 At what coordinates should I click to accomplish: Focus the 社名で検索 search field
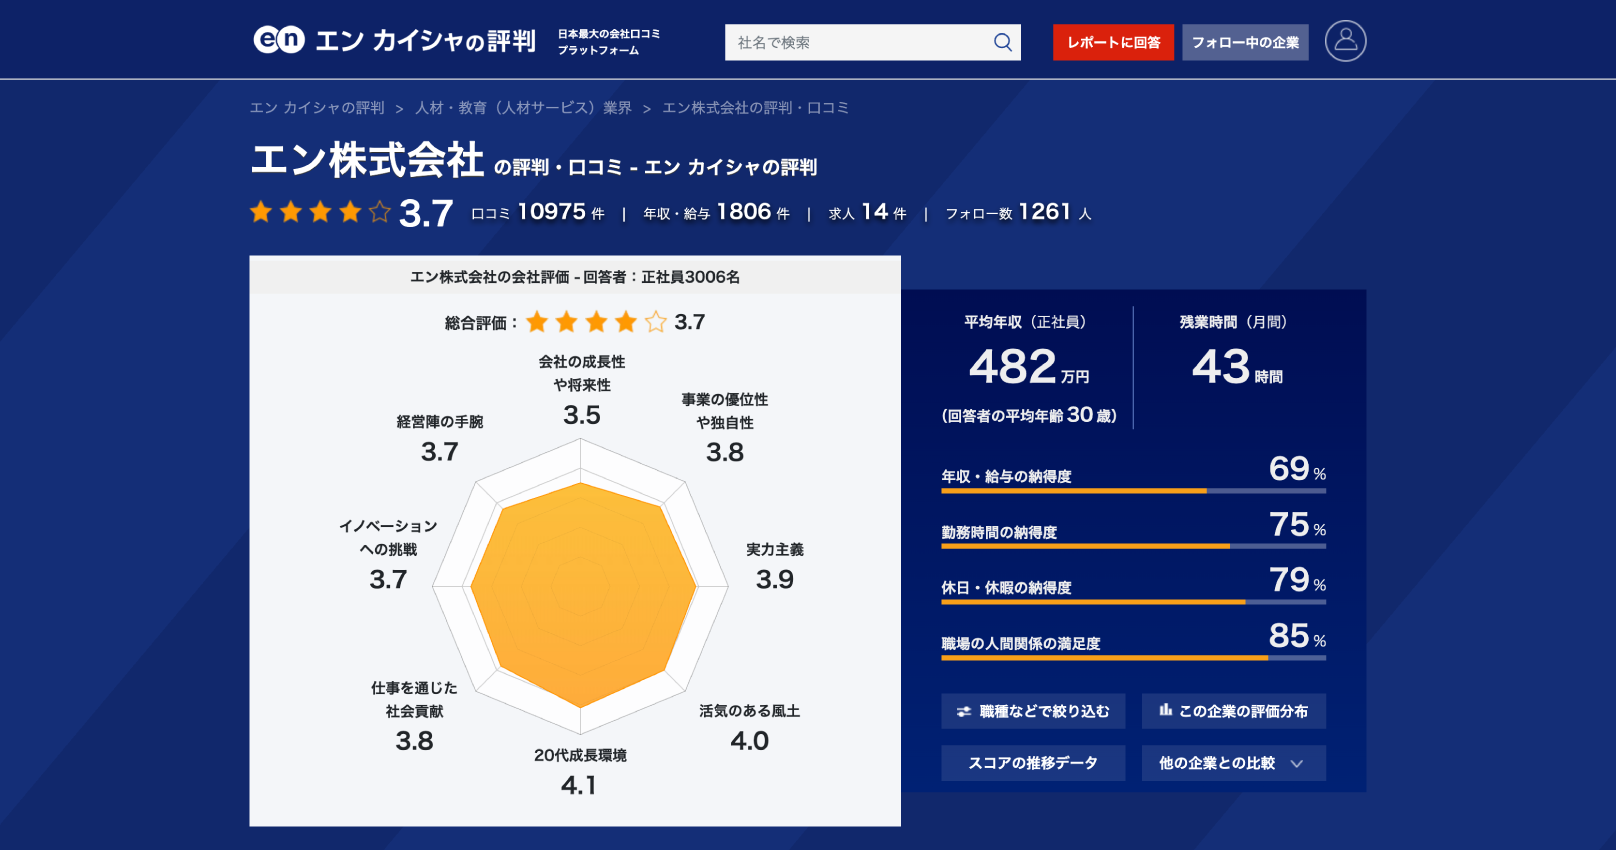coord(858,42)
